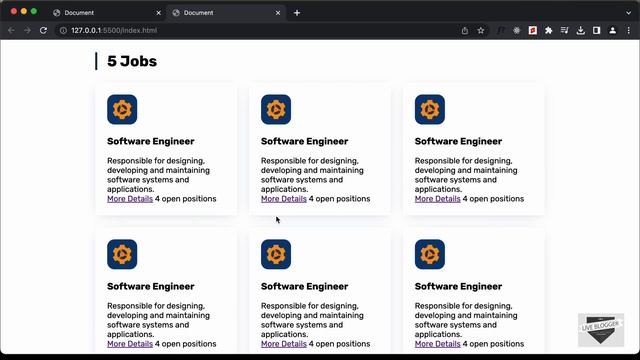
Task: Open the profile avatar icon
Action: coord(613,31)
